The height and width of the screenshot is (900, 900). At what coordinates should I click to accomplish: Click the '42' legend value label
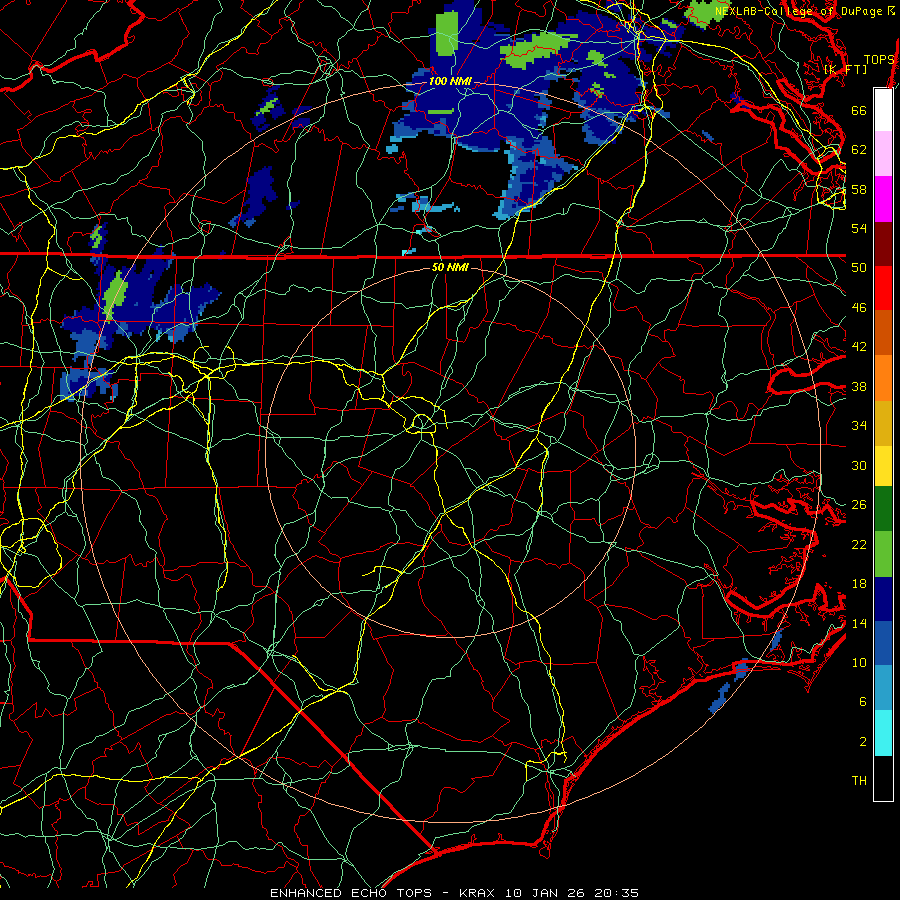click(859, 347)
